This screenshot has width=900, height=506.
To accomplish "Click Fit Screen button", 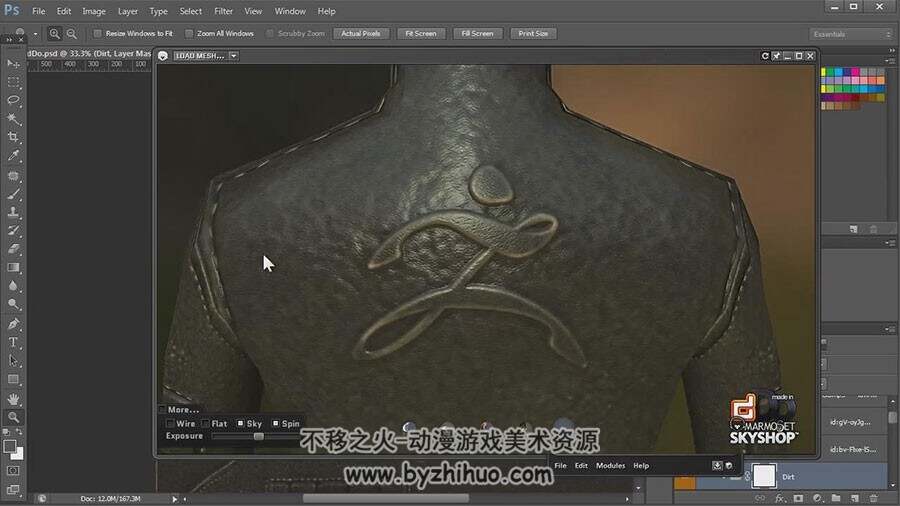I will [421, 34].
